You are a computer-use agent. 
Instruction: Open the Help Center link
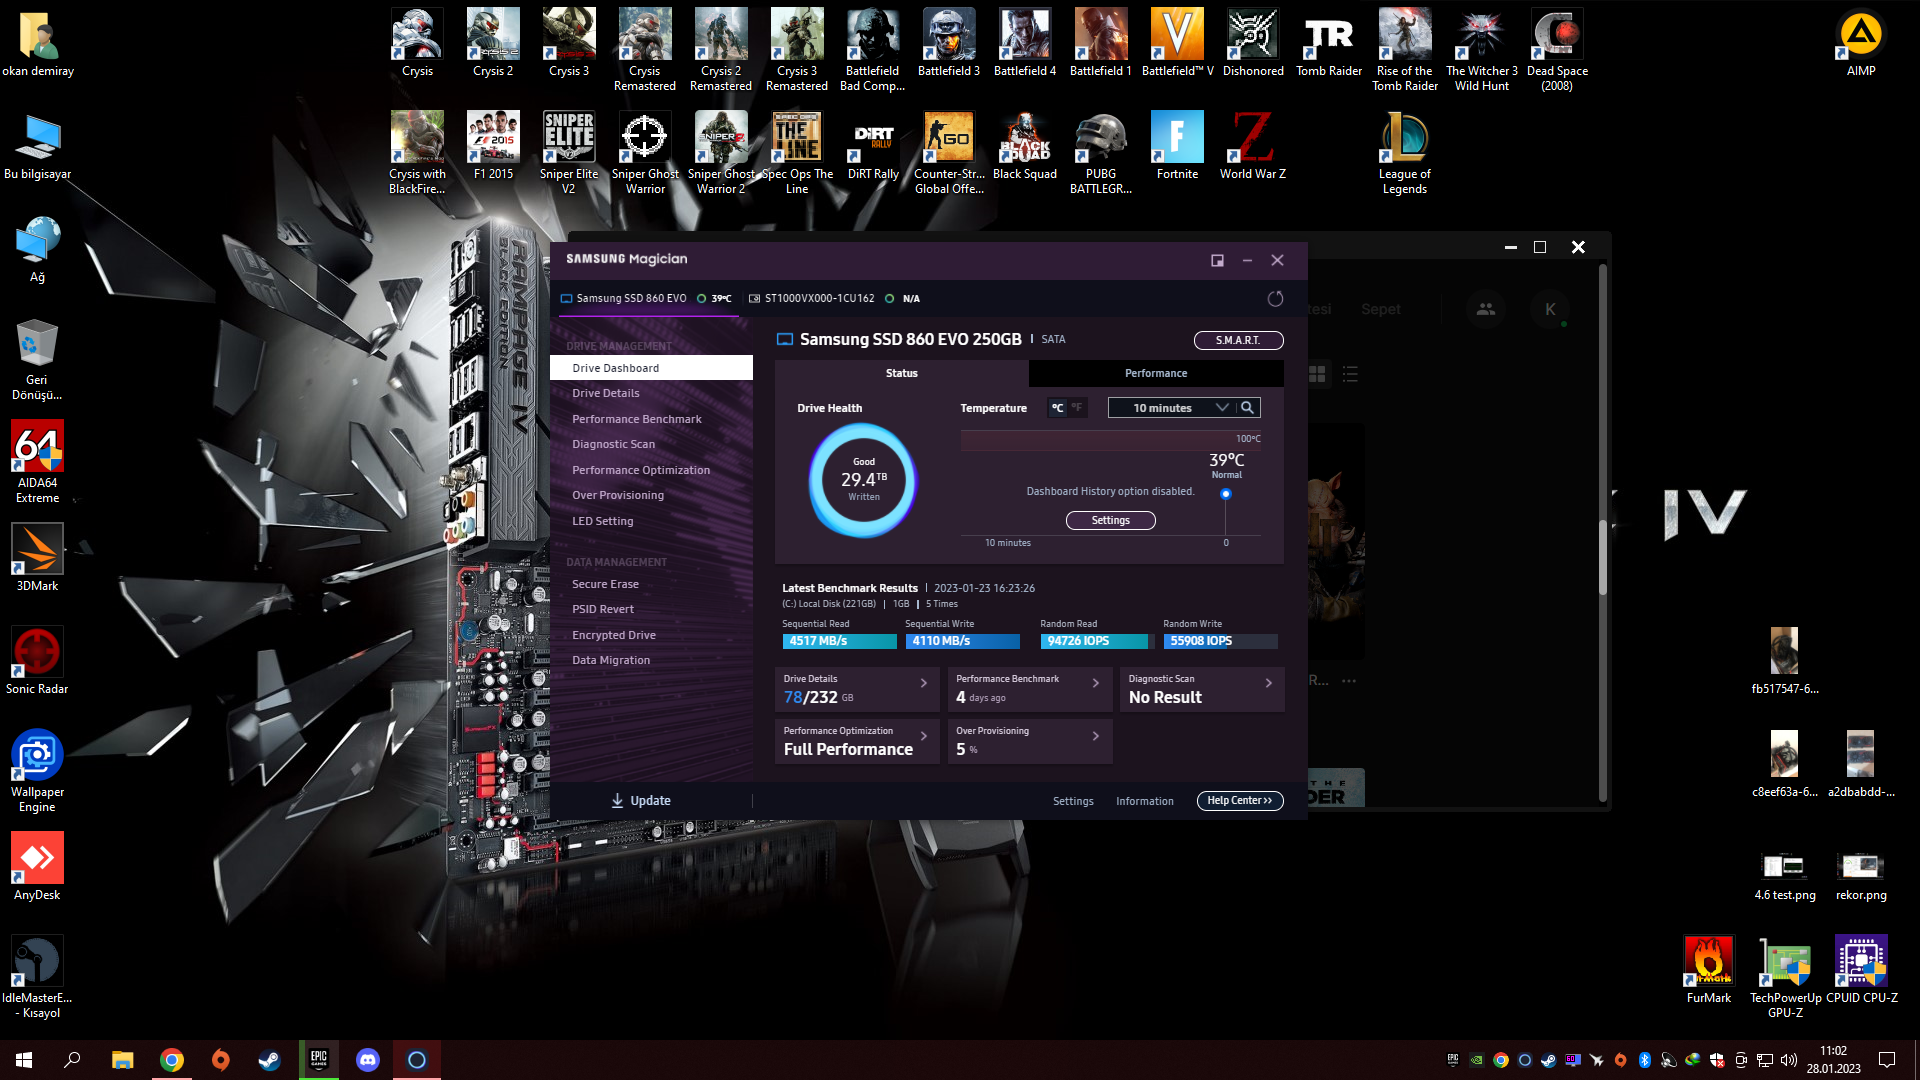point(1239,801)
